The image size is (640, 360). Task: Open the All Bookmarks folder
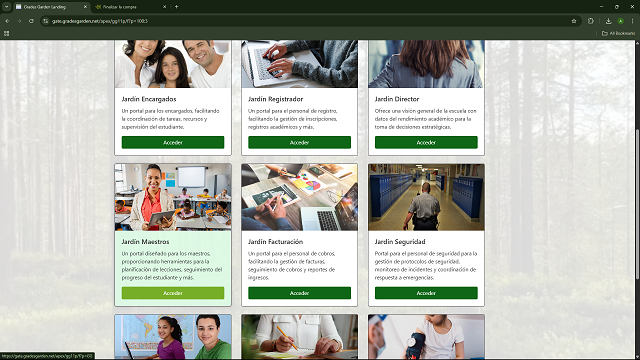pyautogui.click(x=618, y=33)
